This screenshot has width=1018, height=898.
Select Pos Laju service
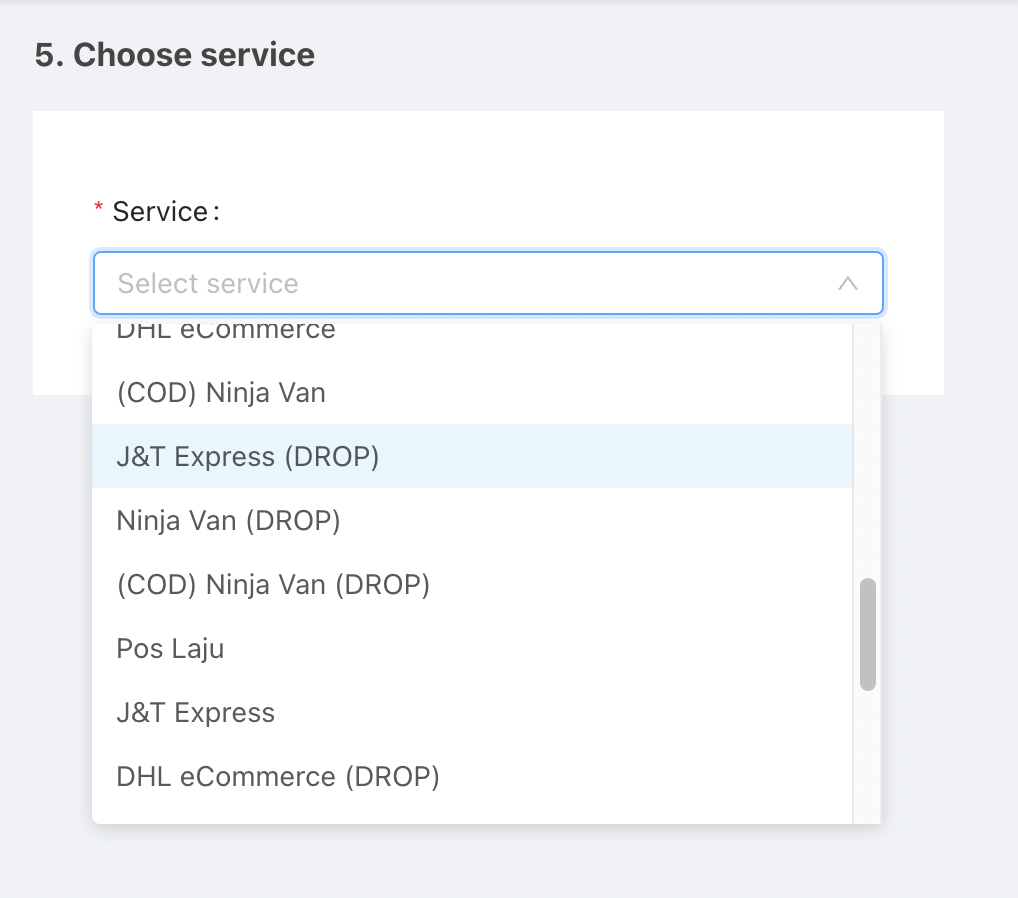[472, 648]
